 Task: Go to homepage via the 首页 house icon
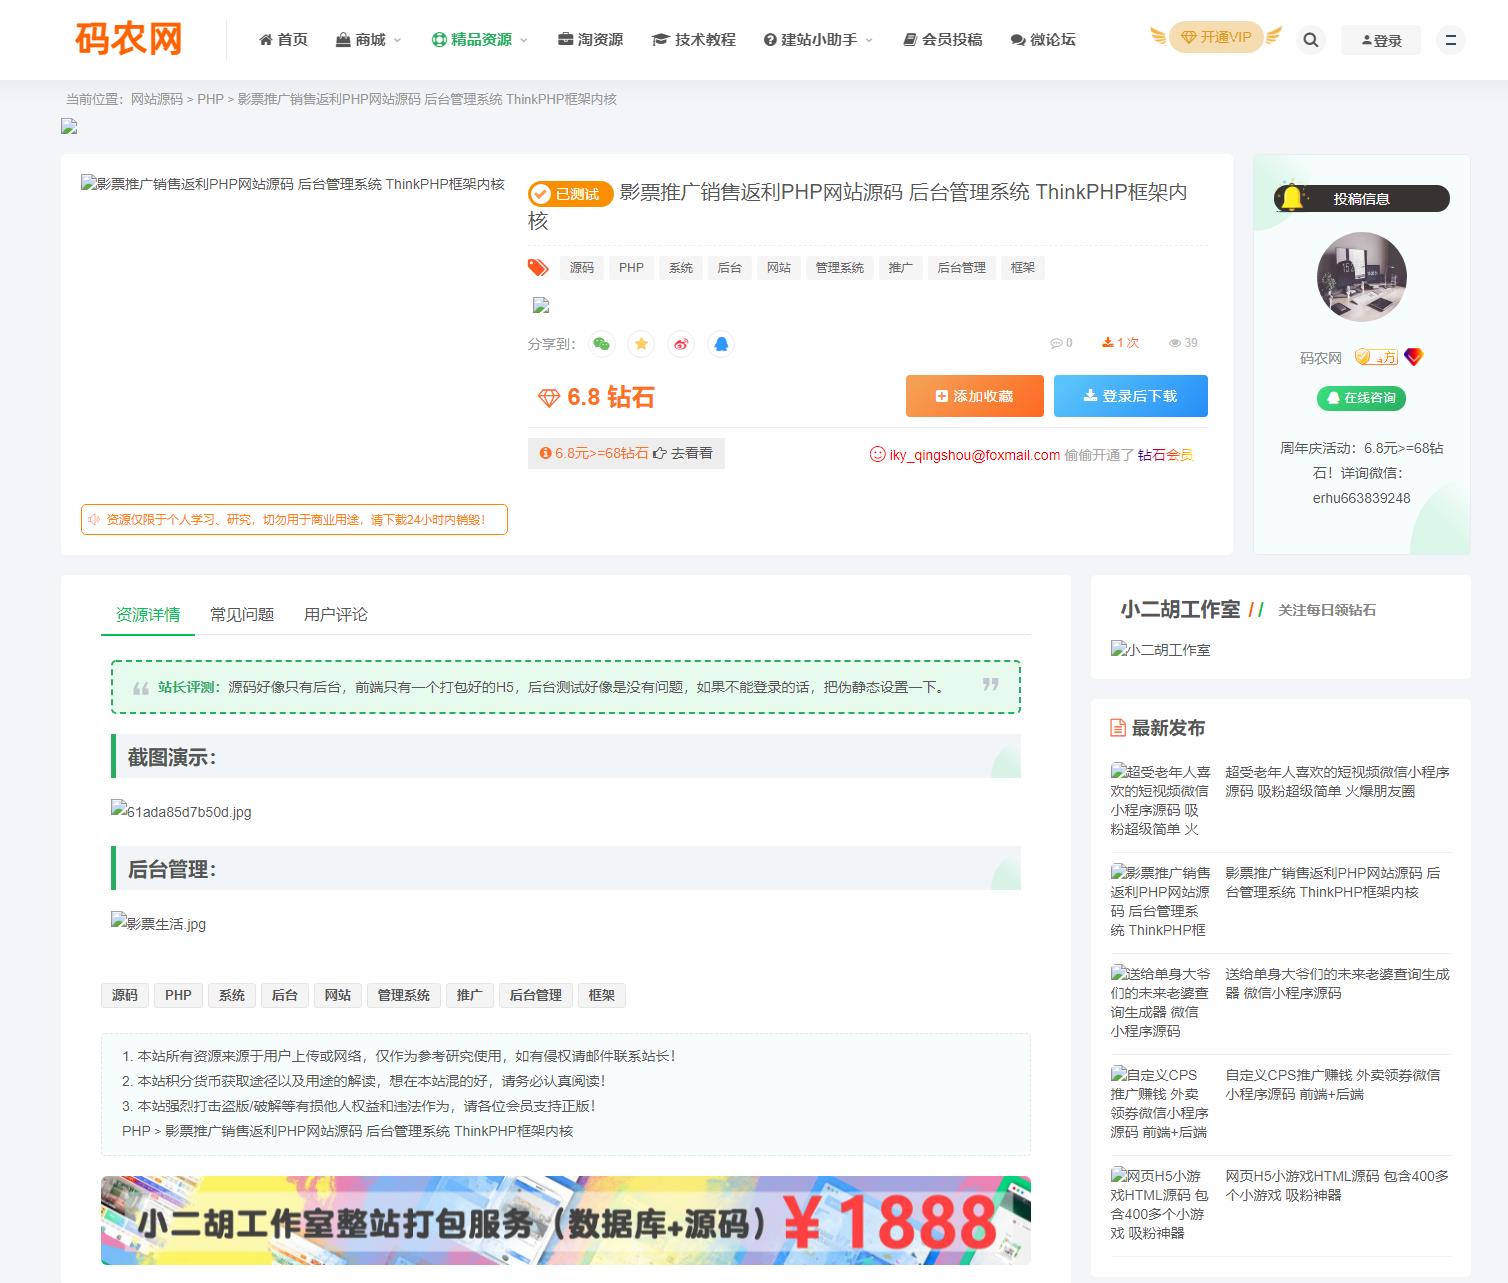[x=283, y=39]
